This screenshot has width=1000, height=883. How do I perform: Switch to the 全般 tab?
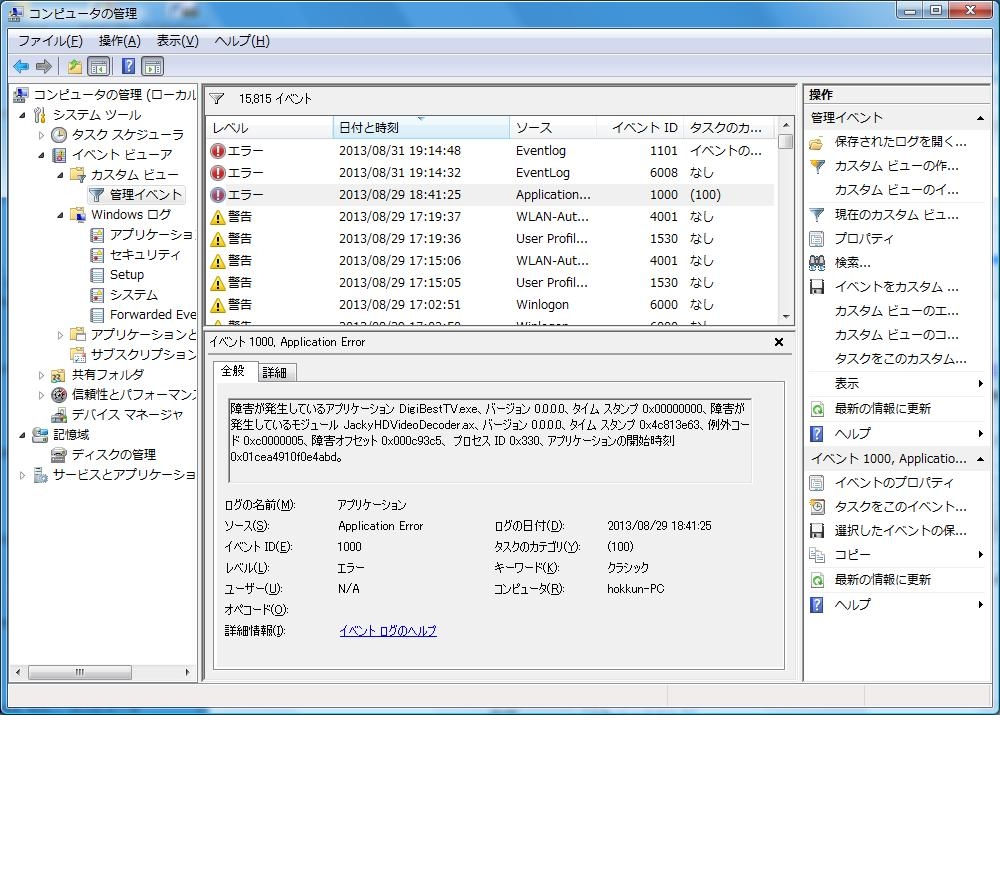click(x=233, y=371)
